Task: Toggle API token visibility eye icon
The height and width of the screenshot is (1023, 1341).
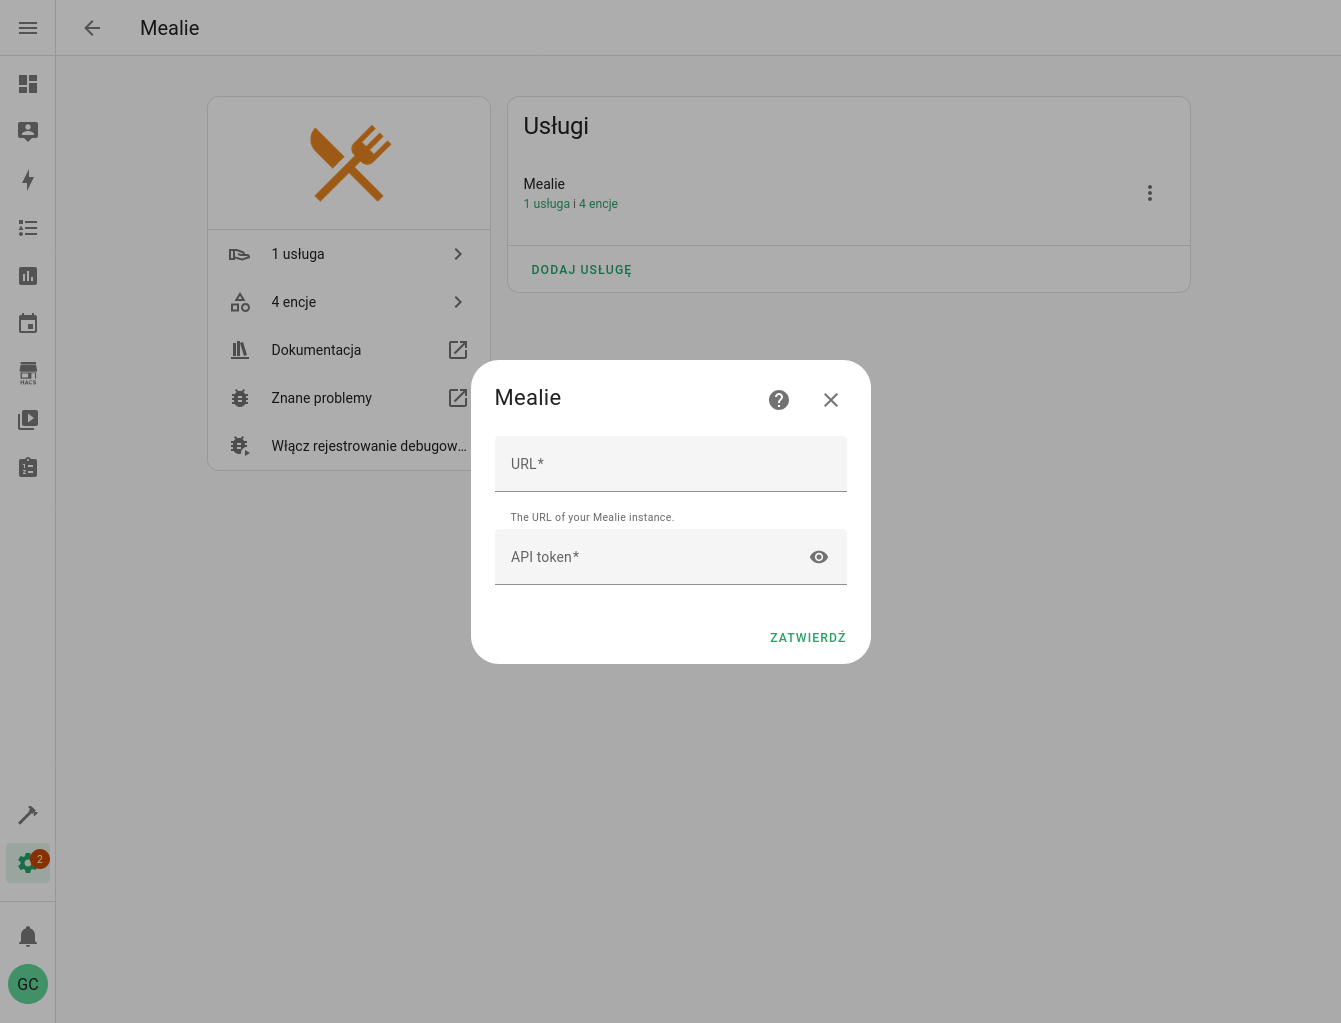Action: (x=819, y=557)
